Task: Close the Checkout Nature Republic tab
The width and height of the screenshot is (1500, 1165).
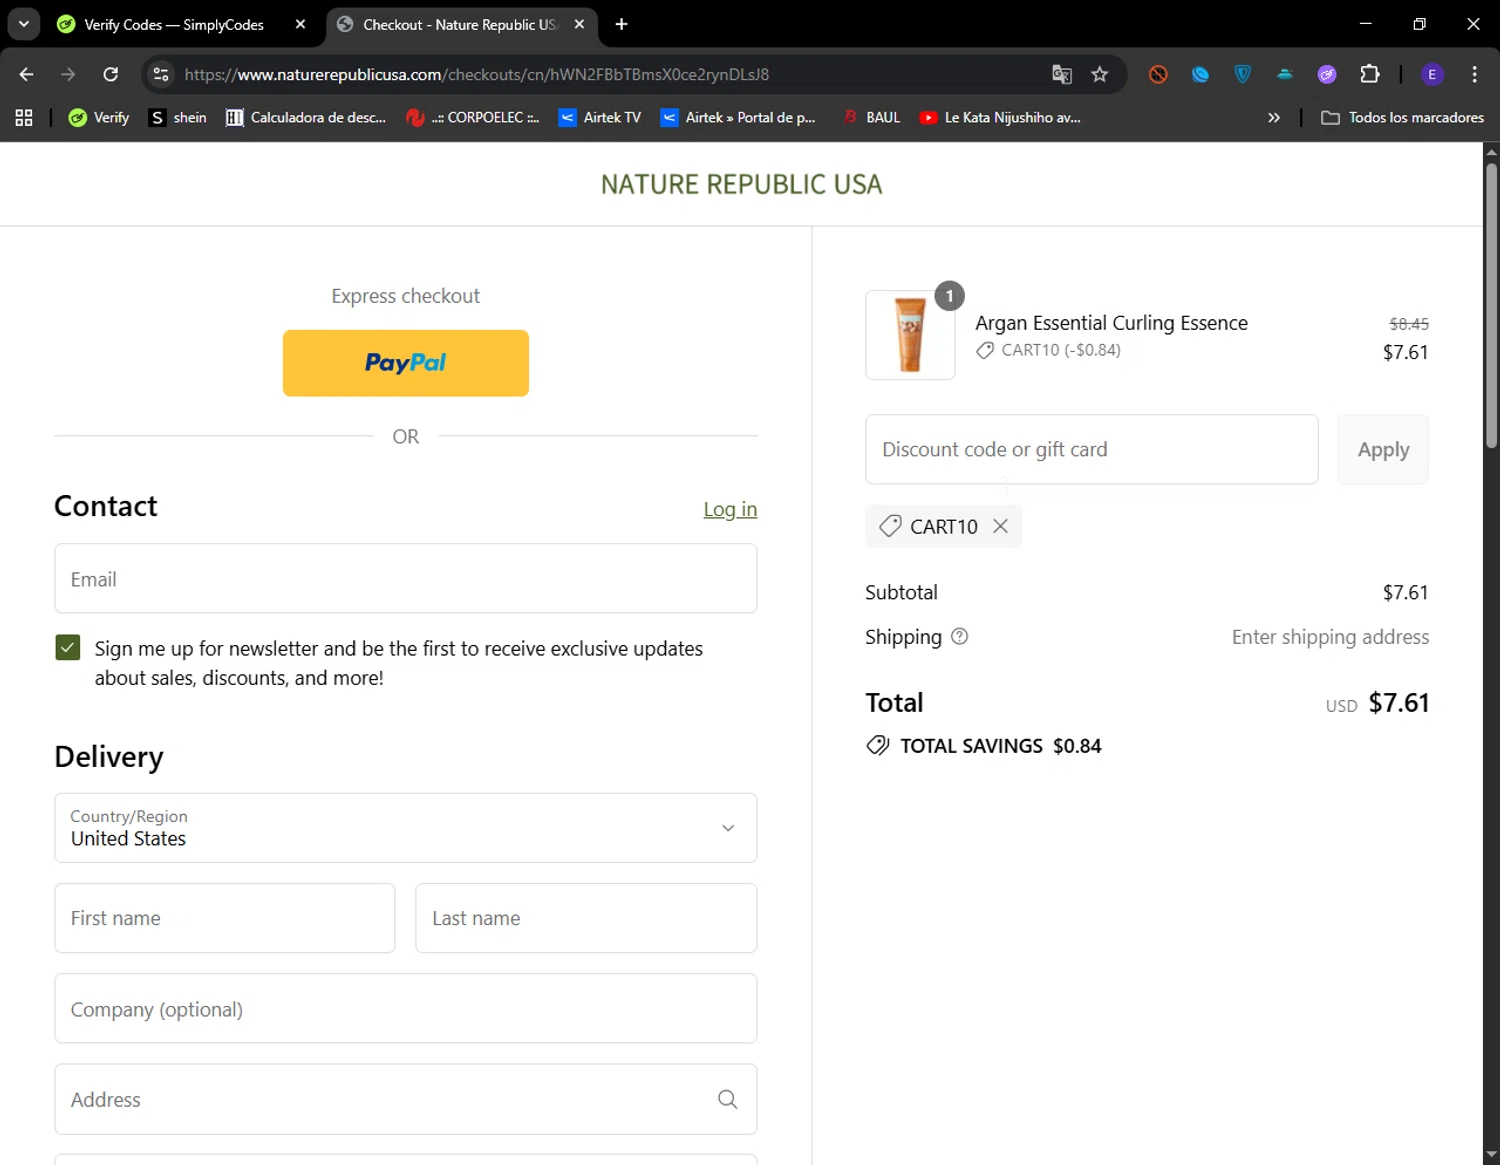Action: [x=579, y=24]
